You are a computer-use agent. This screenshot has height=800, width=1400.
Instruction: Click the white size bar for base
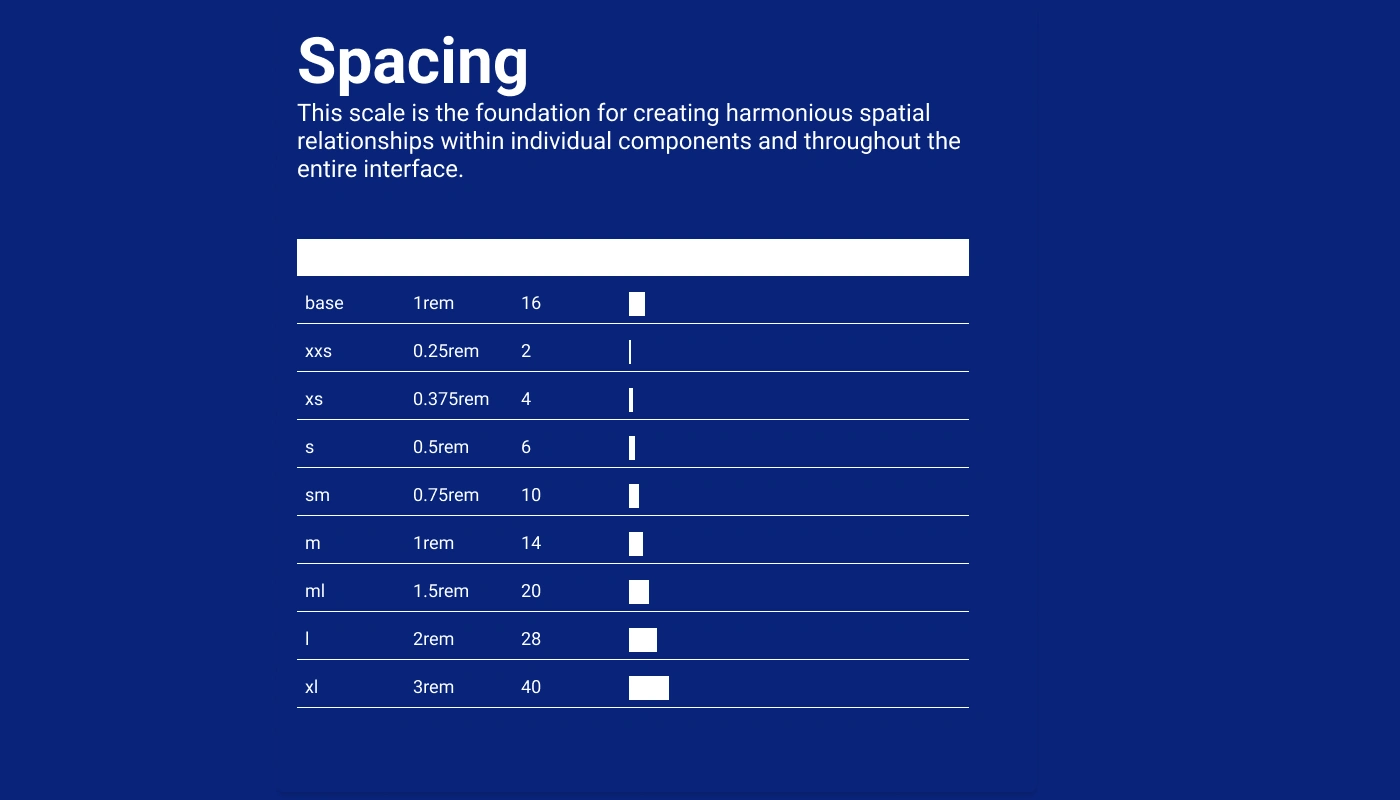pos(637,304)
